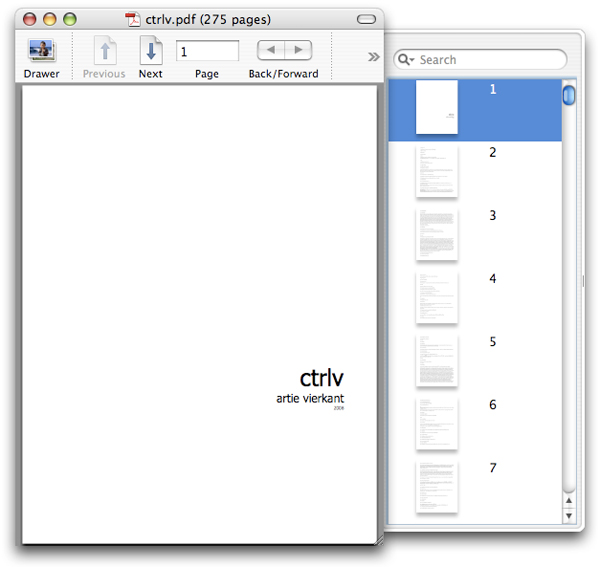The width and height of the screenshot is (600, 567).
Task: Click the scrollbar up arrow
Action: [x=569, y=501]
